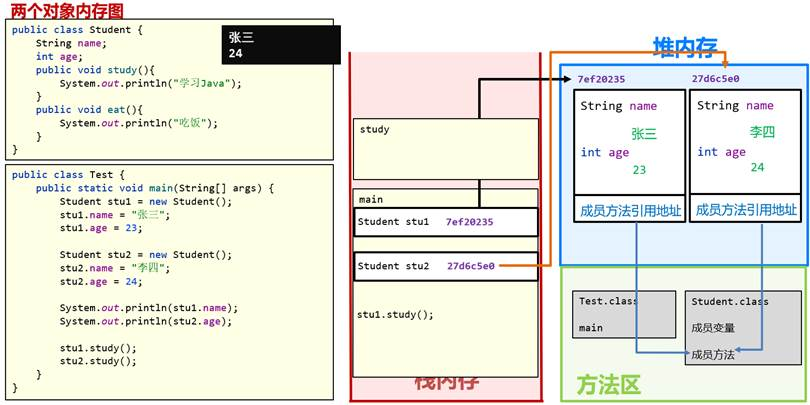Click 'Student stu2 = new Student();' code line

(146, 255)
